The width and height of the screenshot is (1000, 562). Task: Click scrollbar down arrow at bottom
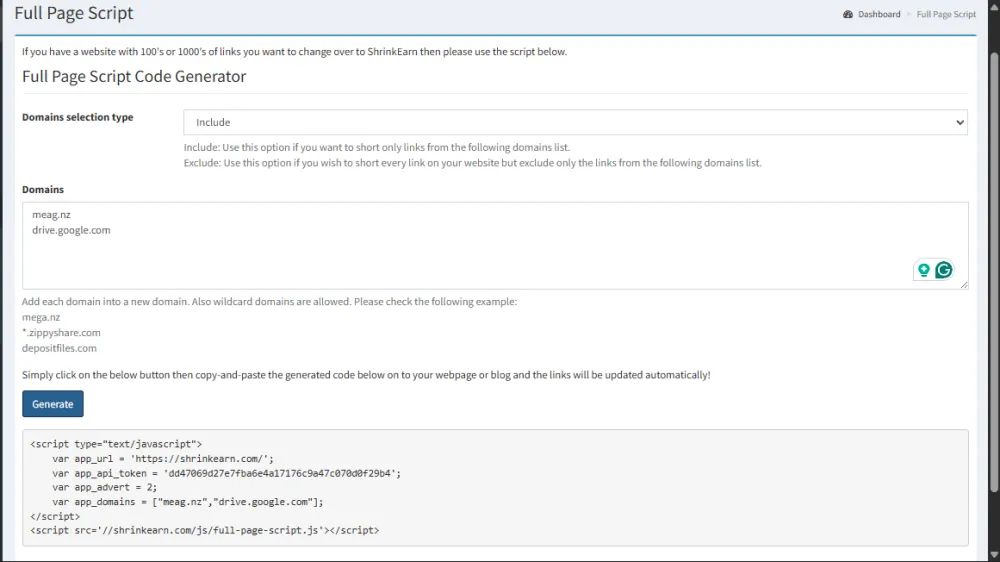[x=994, y=555]
